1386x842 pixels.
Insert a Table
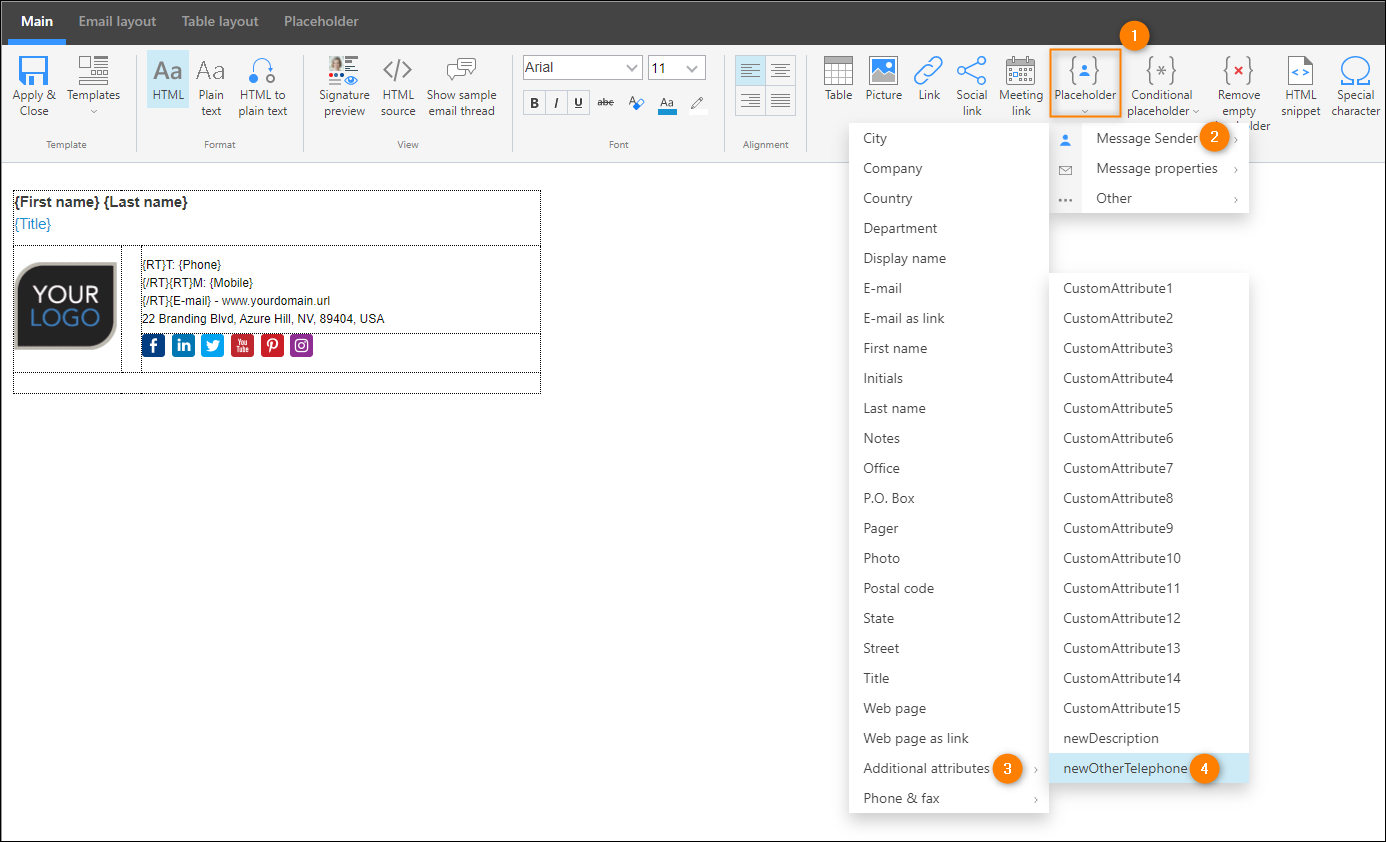coord(838,79)
